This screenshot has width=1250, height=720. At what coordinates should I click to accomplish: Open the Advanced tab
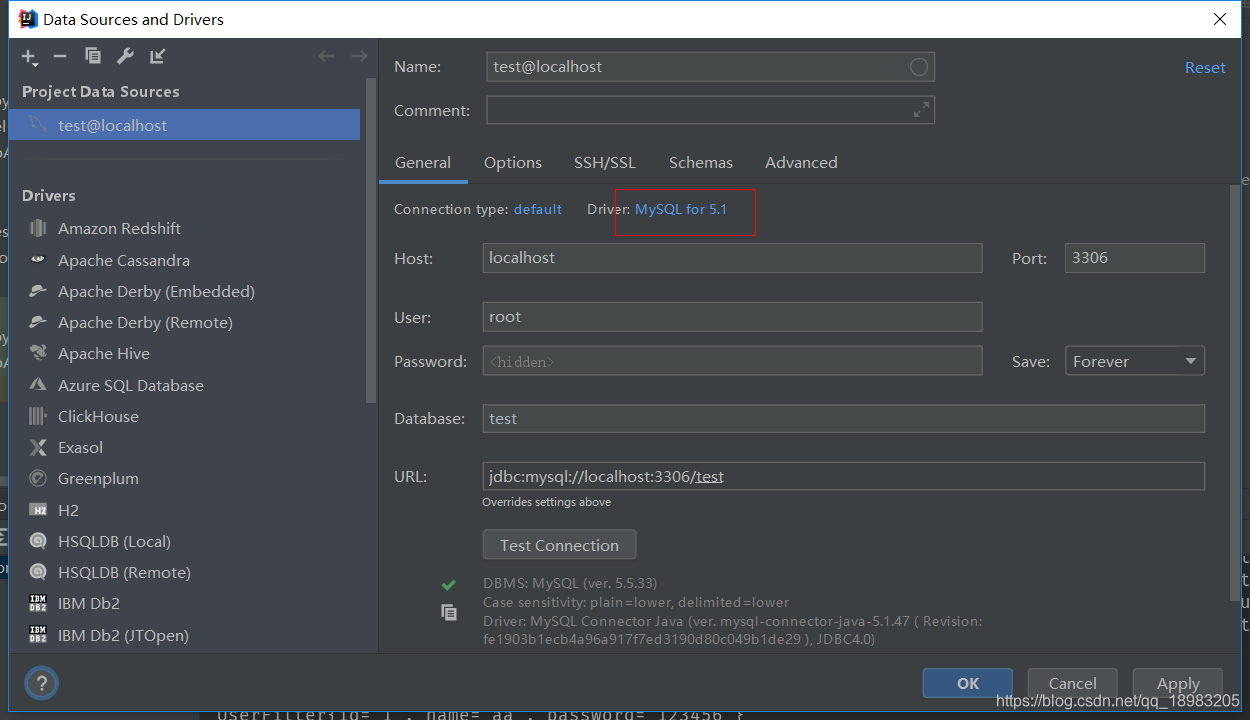coord(801,162)
